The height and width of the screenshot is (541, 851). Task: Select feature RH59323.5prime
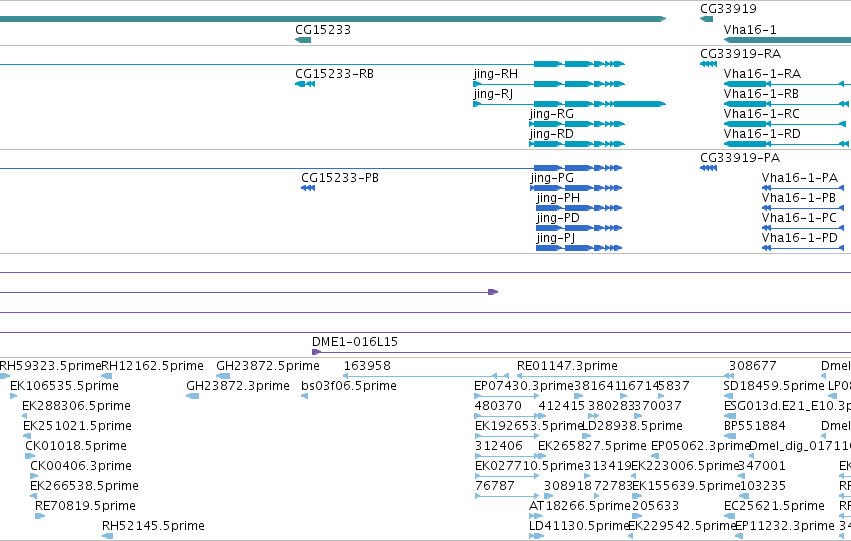click(50, 366)
